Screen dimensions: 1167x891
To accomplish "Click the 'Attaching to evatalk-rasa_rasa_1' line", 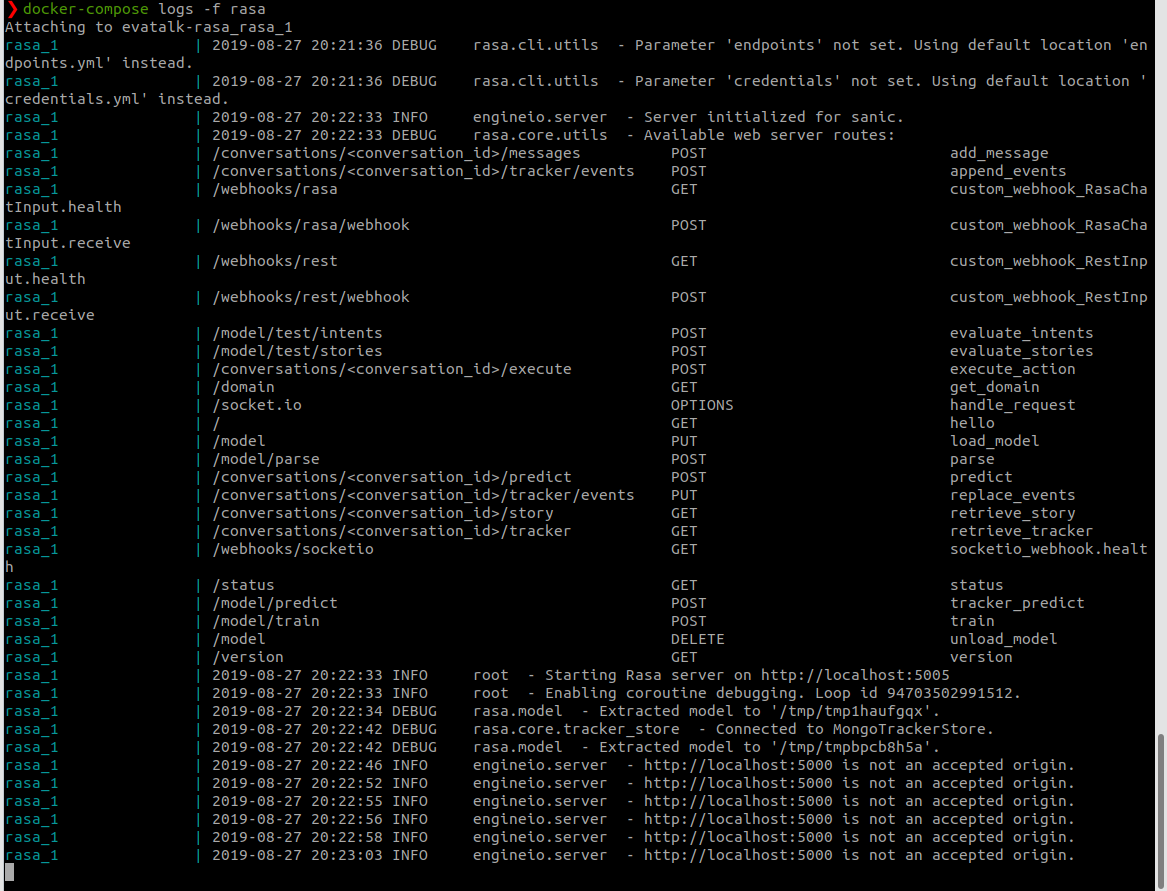I will [140, 27].
